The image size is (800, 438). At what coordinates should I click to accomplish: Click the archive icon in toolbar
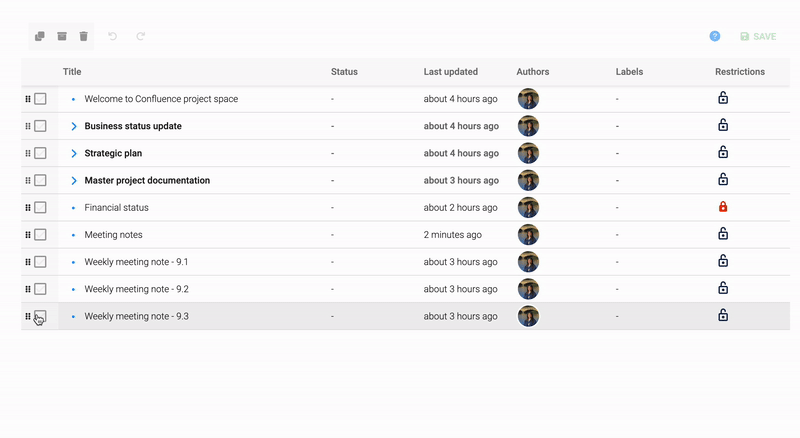click(62, 36)
